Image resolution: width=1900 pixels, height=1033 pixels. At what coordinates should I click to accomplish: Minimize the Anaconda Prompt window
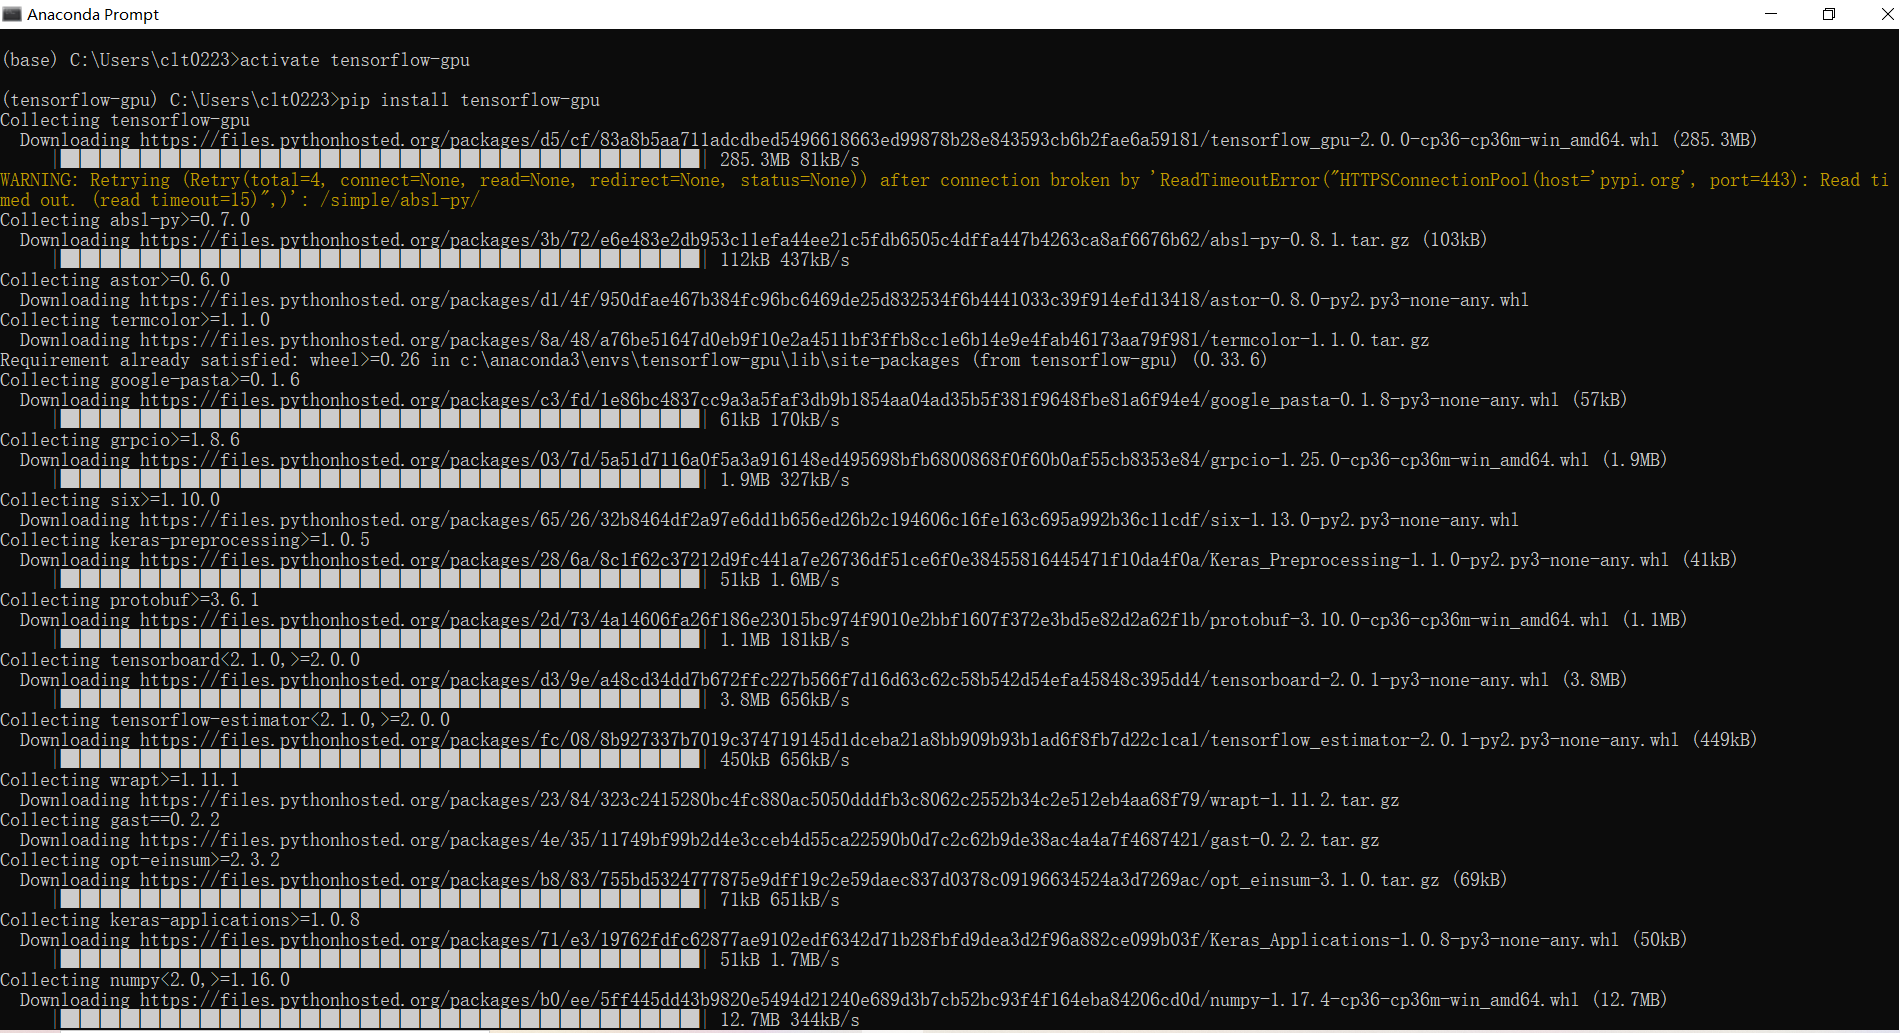pos(1771,14)
